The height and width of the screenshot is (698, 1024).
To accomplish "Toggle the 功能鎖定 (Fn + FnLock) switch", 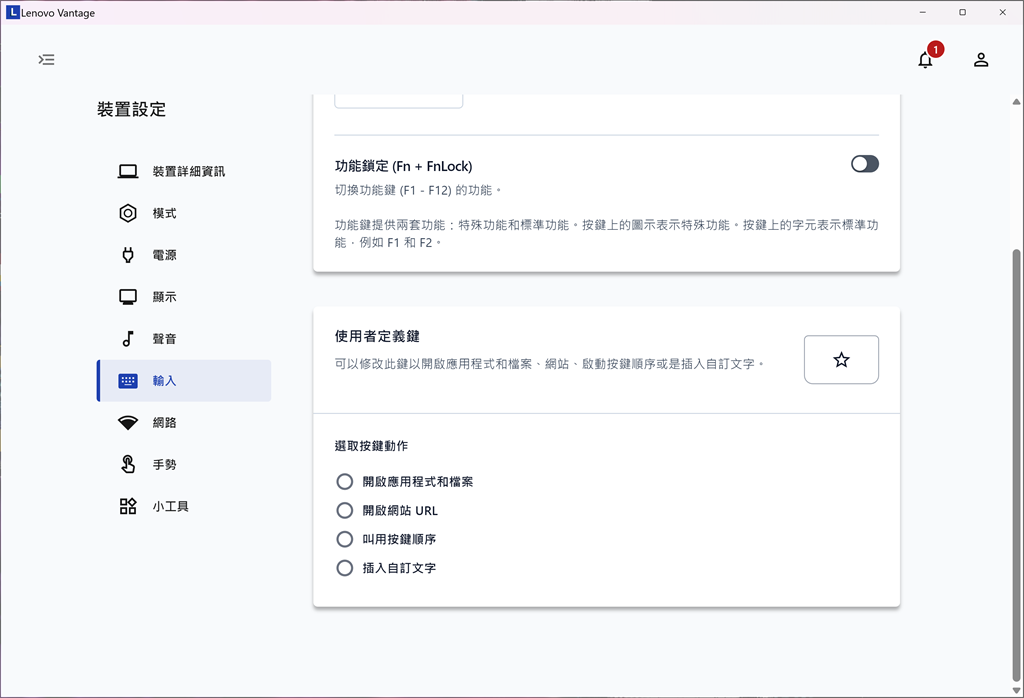I will pos(864,164).
